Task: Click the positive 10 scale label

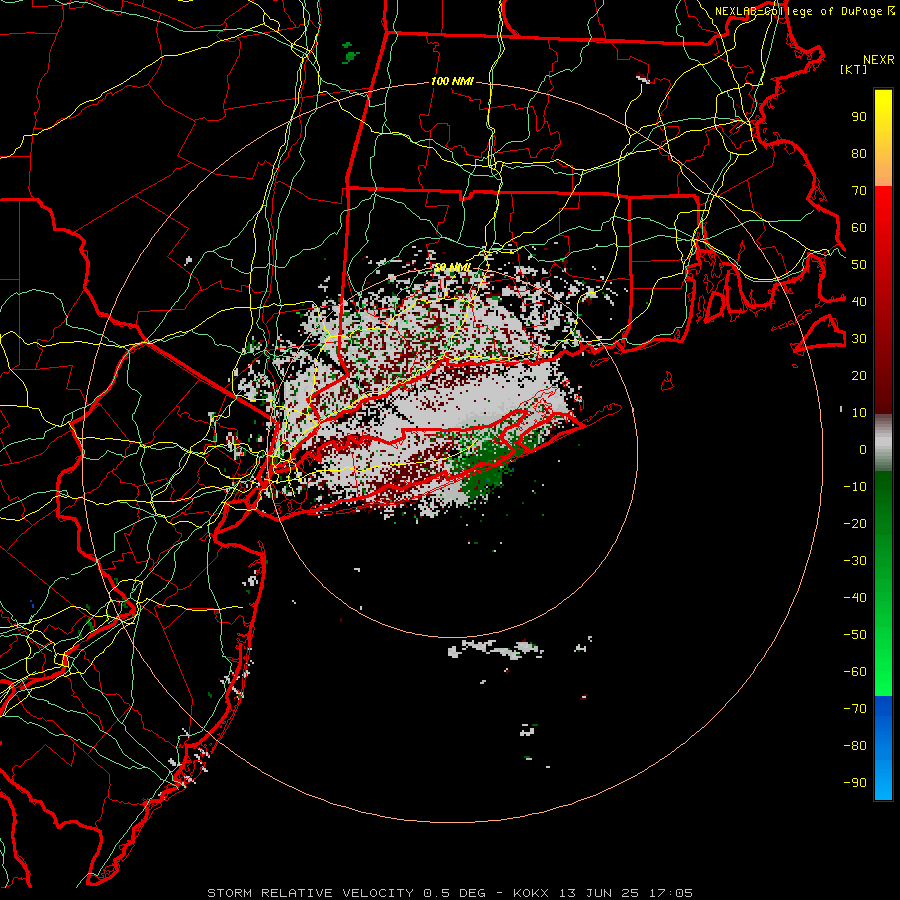Action: coord(859,413)
